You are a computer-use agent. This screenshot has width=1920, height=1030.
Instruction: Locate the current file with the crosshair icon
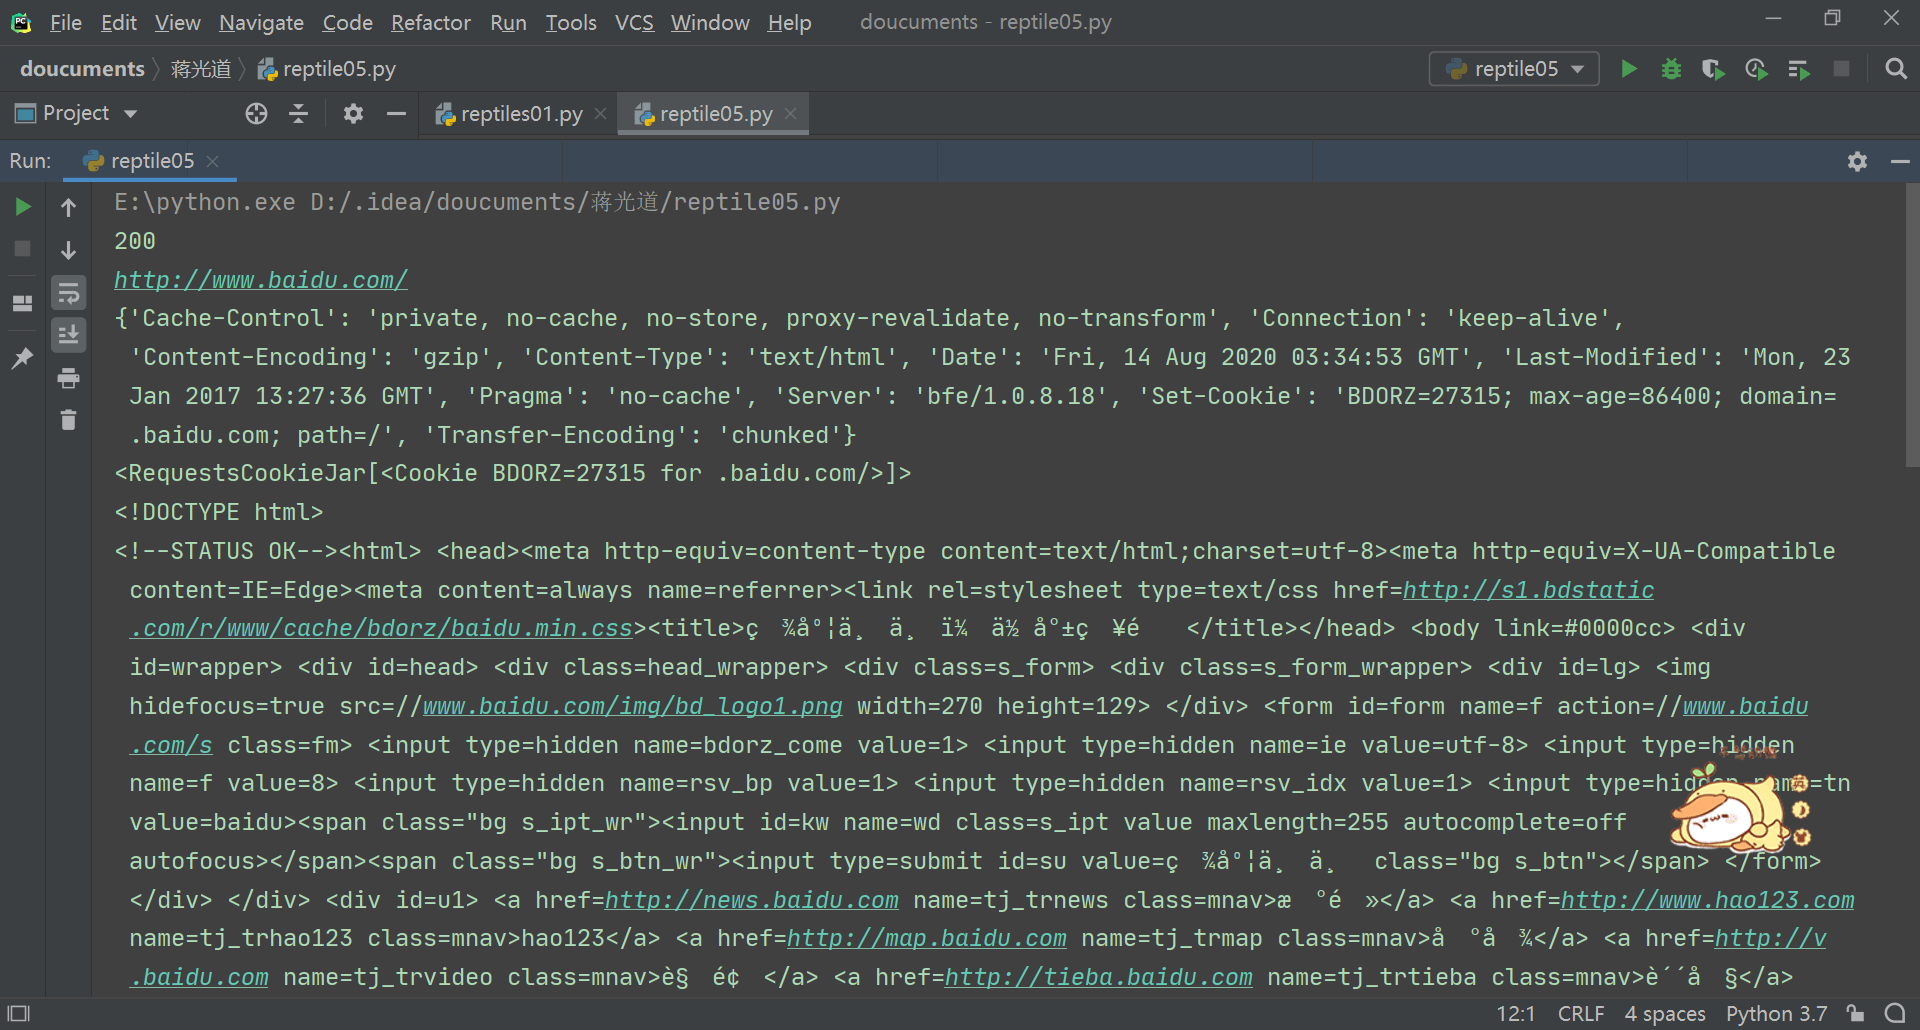256,114
